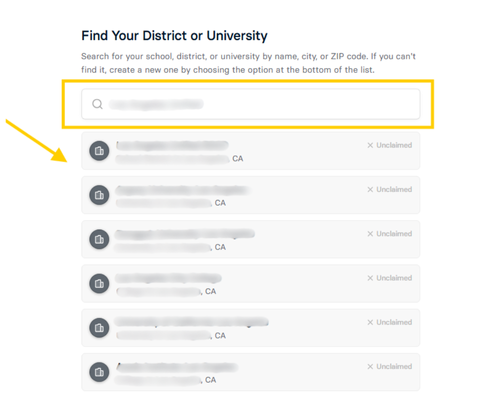483x400 pixels.
Task: Choose the first district result row
Action: [251, 151]
